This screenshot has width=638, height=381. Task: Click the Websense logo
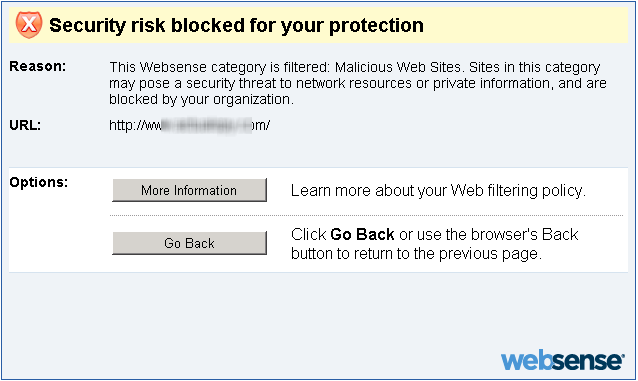(563, 360)
